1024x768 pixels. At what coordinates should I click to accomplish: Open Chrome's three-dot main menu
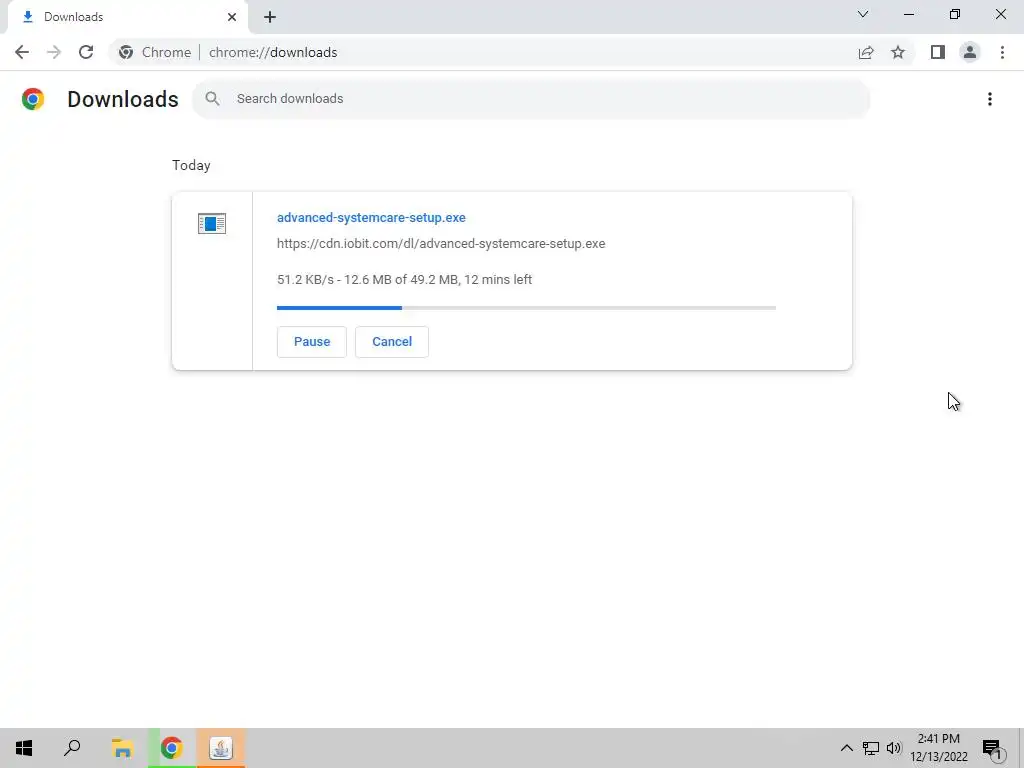click(1002, 52)
